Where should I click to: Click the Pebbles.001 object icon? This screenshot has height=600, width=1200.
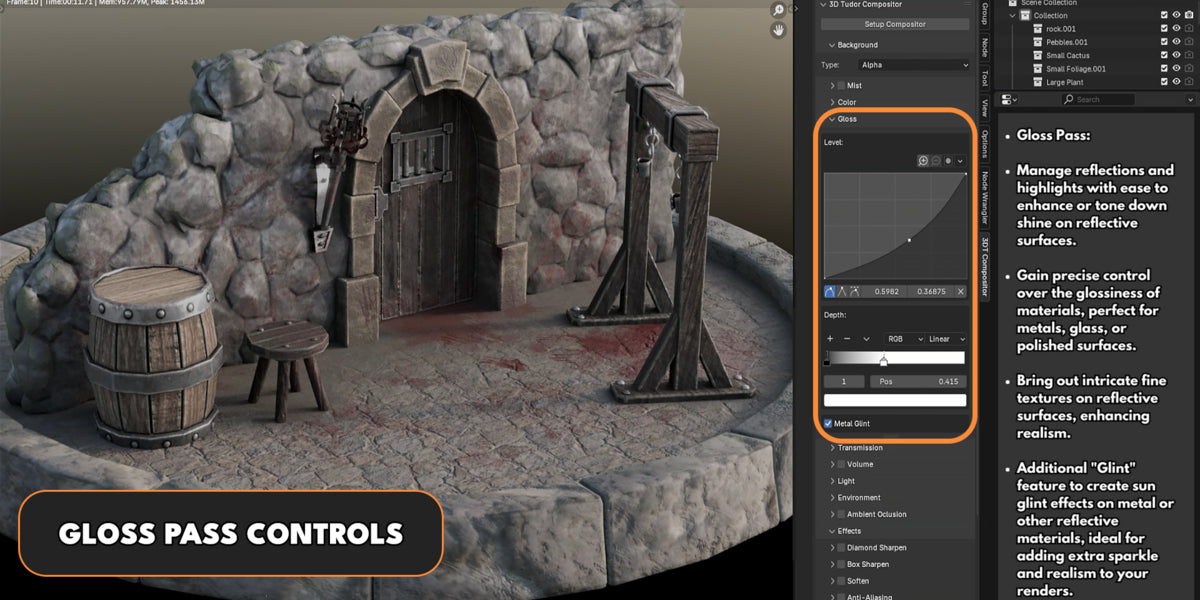tap(1038, 42)
